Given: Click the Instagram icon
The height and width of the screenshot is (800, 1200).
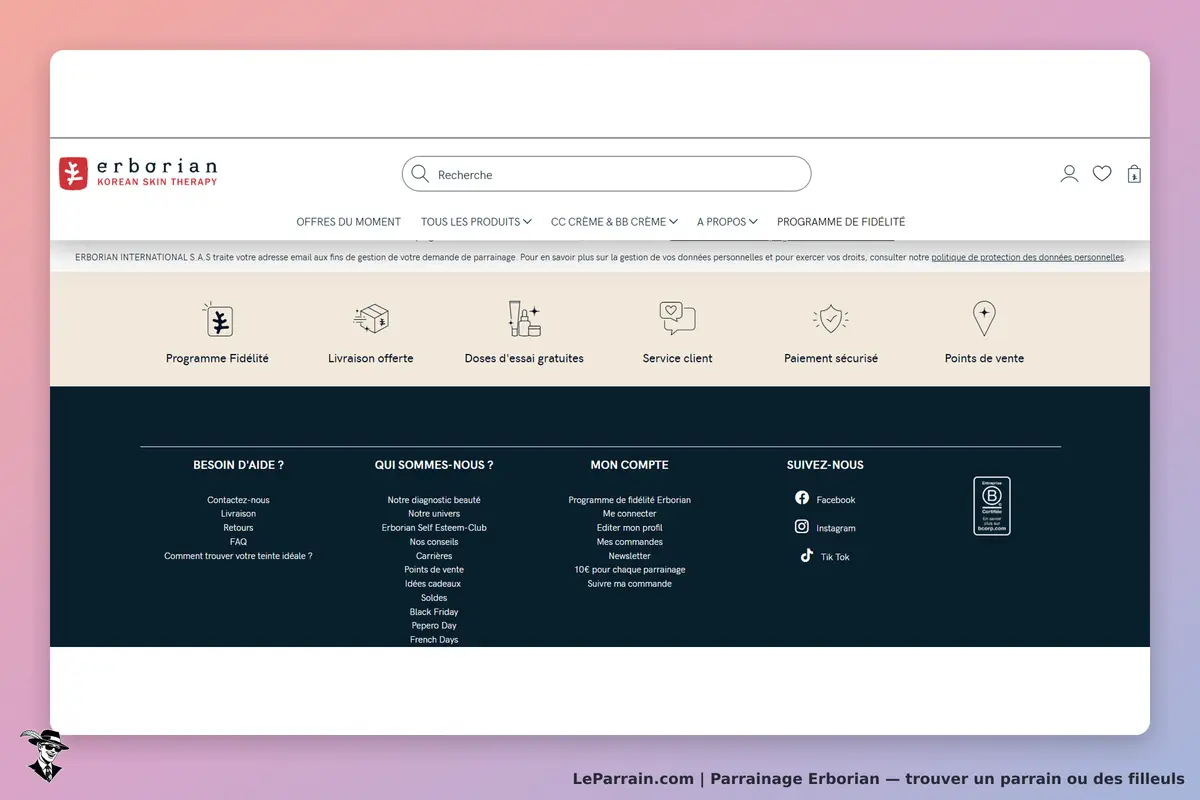Looking at the screenshot, I should [x=802, y=526].
